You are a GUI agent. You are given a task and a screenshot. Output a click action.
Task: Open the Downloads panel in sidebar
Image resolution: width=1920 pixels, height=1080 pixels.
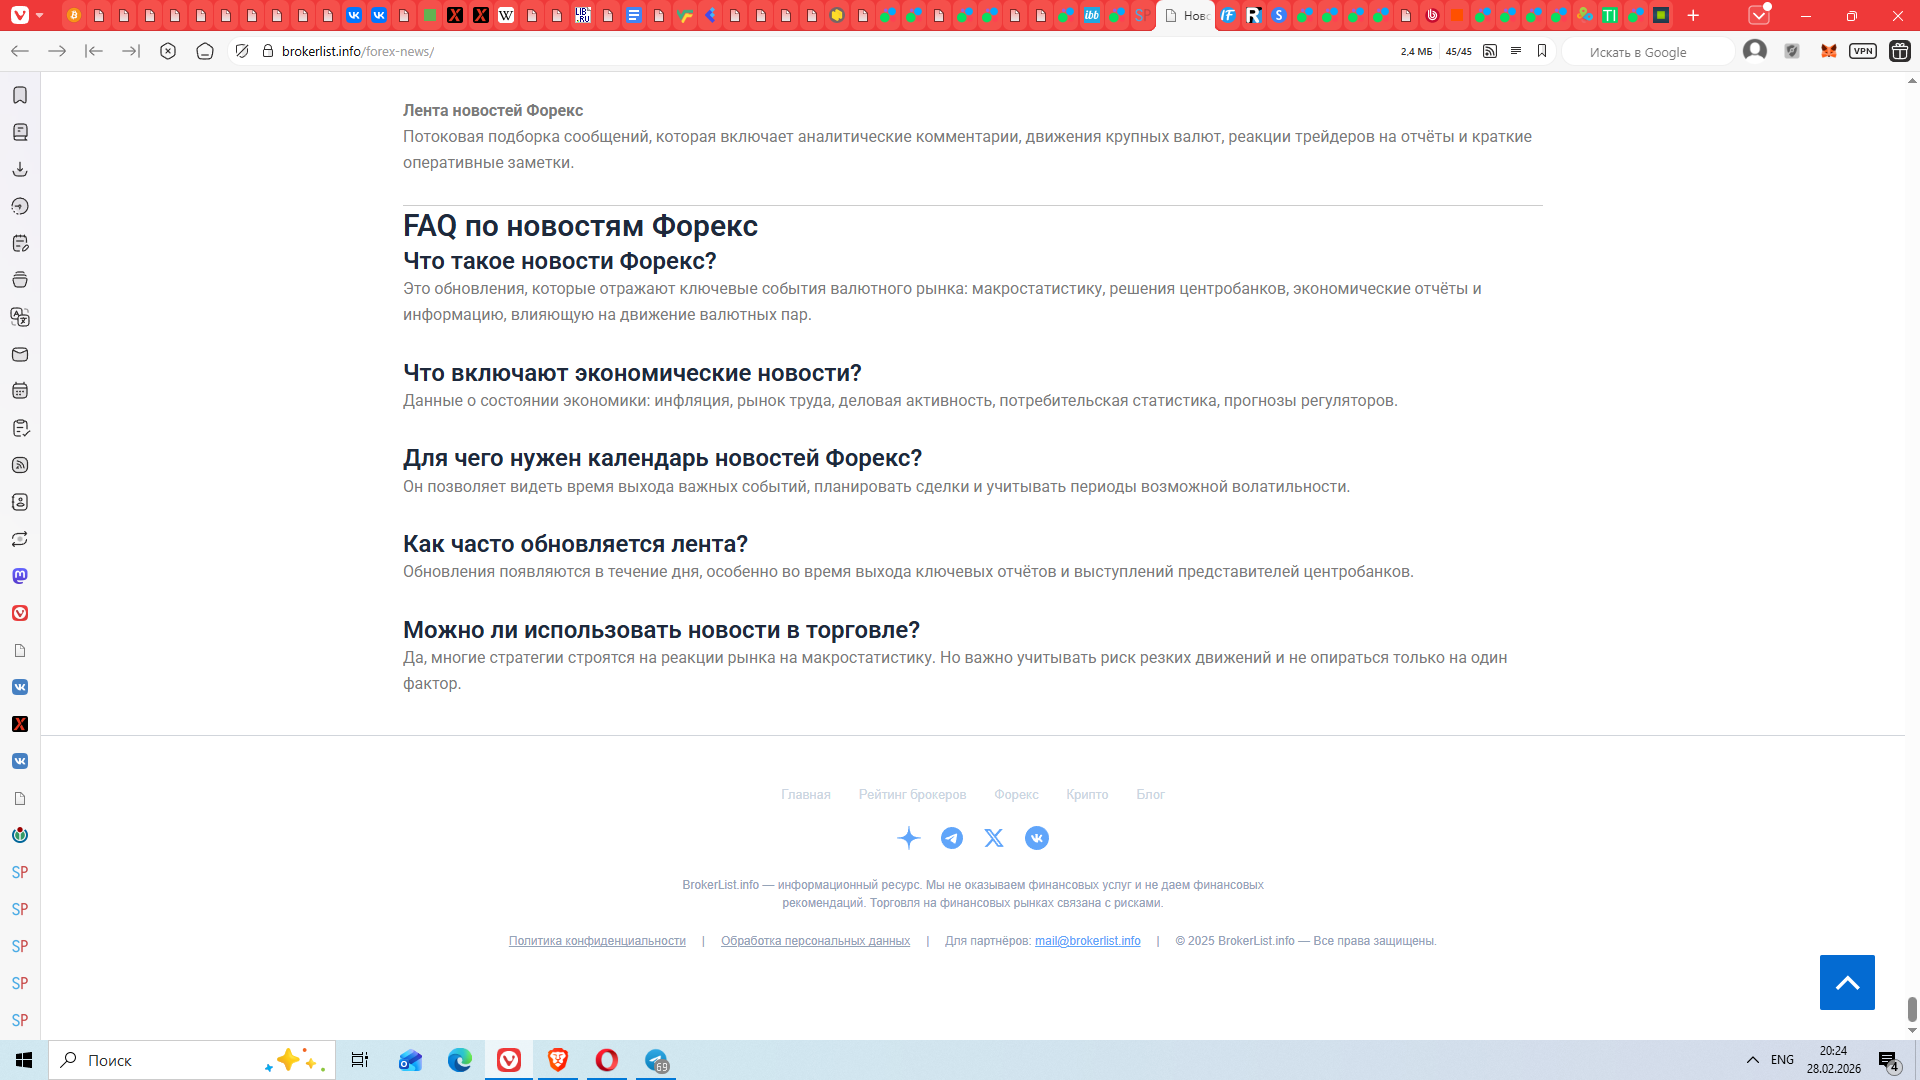(x=20, y=169)
